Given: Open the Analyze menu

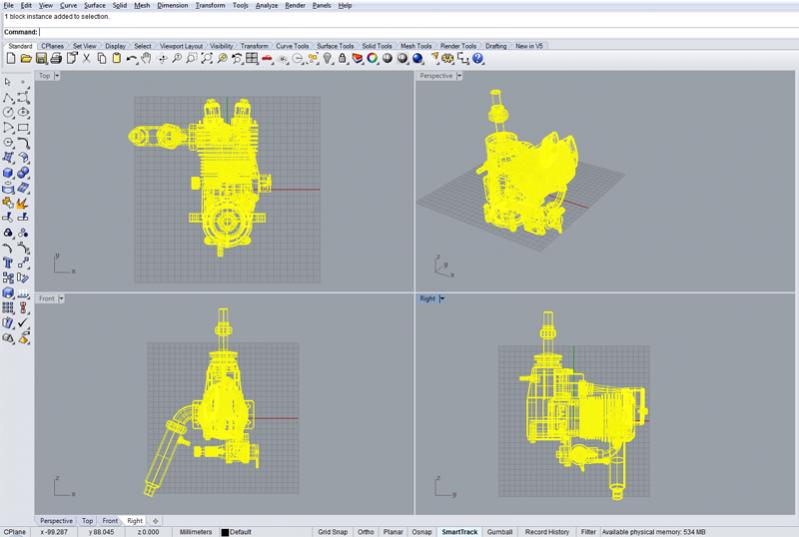Looking at the screenshot, I should [267, 5].
